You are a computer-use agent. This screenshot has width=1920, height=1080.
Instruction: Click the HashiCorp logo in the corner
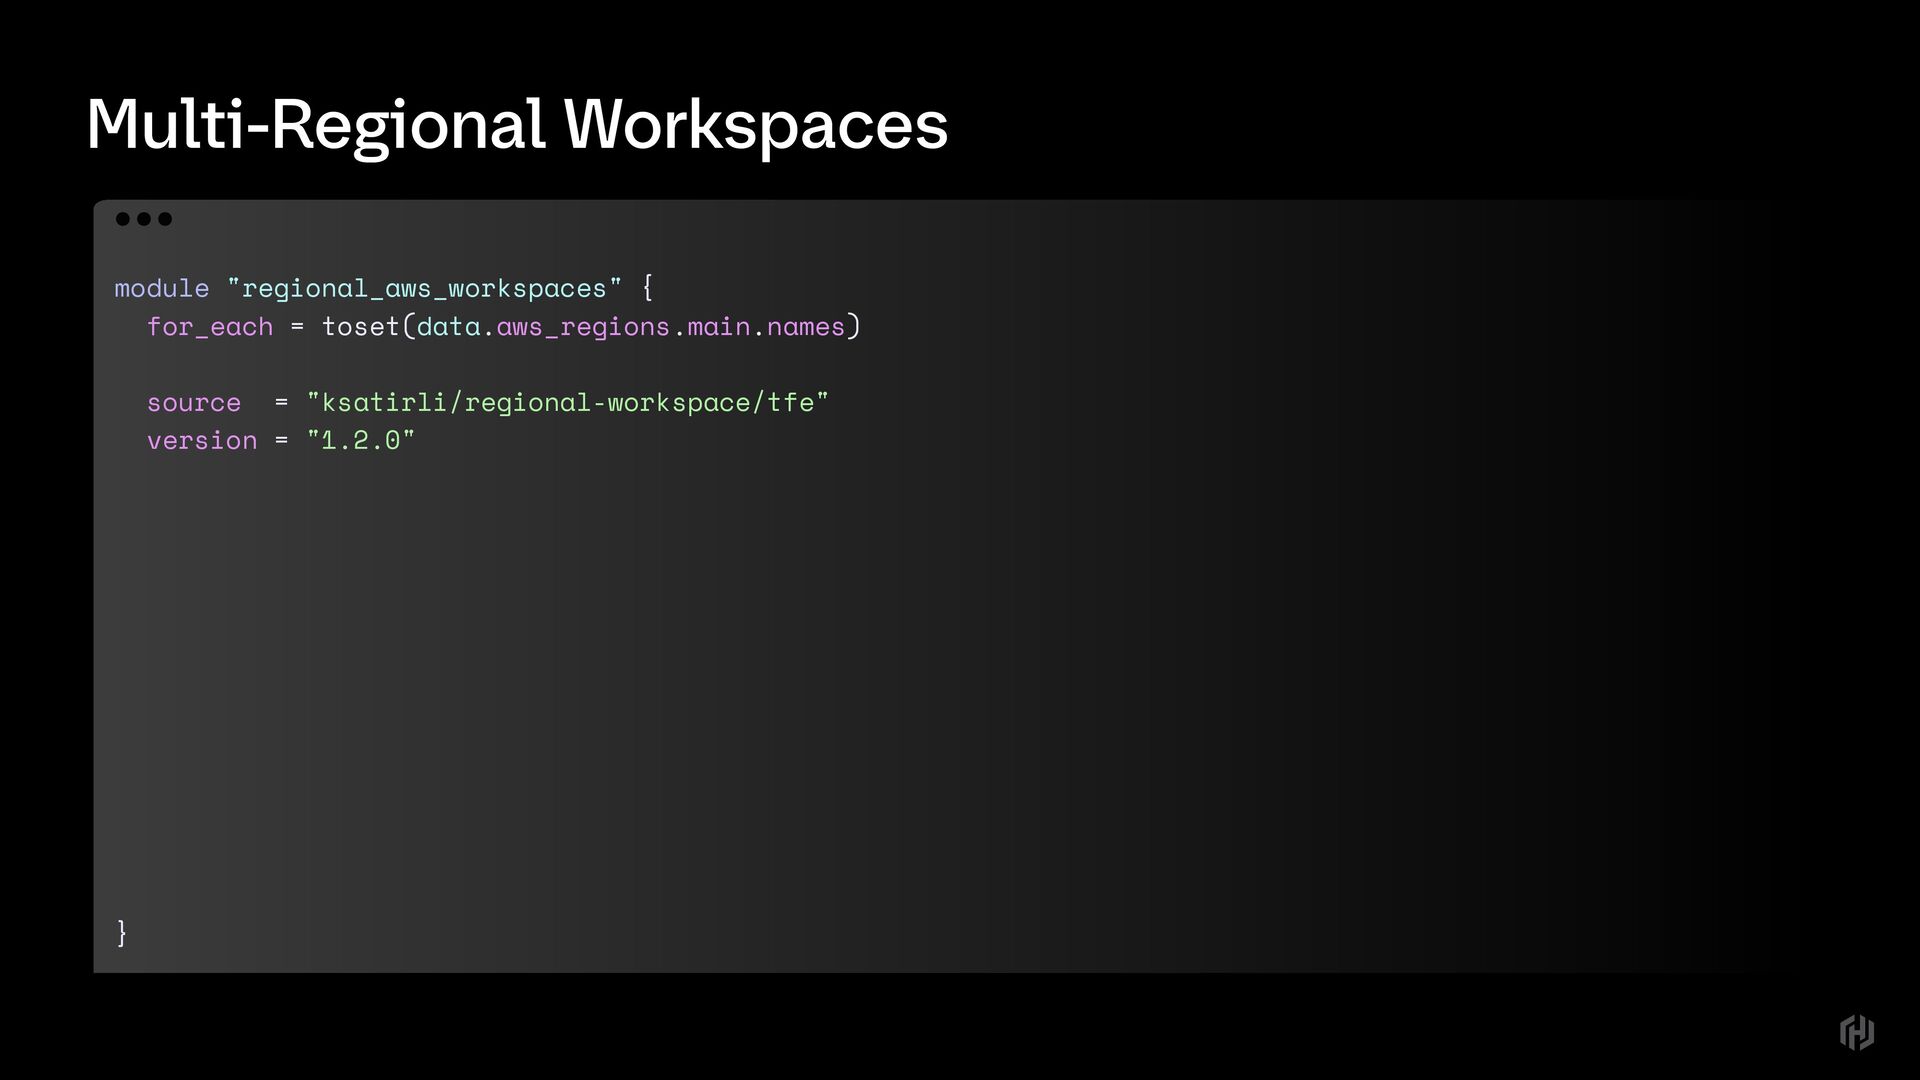coord(1856,1032)
